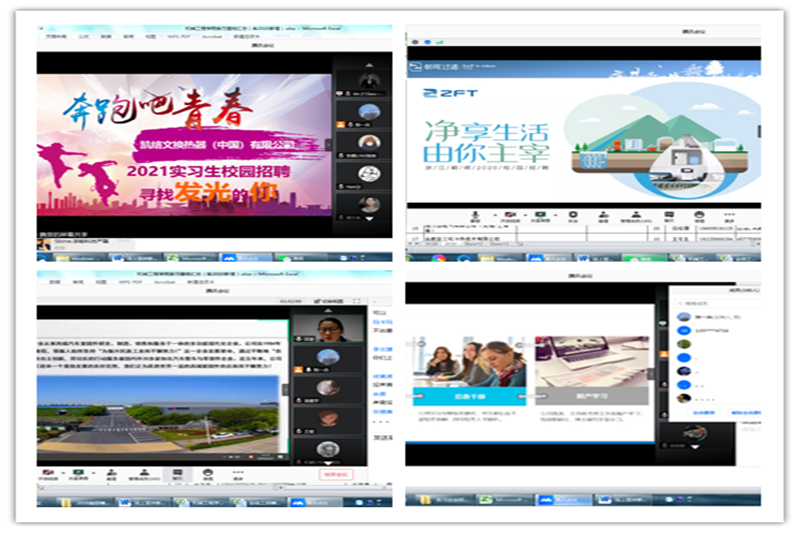Click the red end meeting button in the factory photo meeting
This screenshot has width=800, height=533.
pyautogui.click(x=336, y=475)
